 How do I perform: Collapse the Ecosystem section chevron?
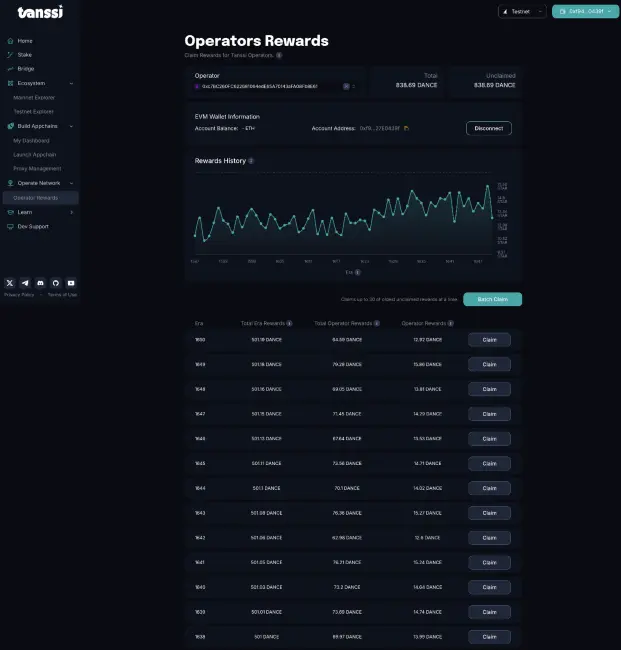tap(71, 83)
